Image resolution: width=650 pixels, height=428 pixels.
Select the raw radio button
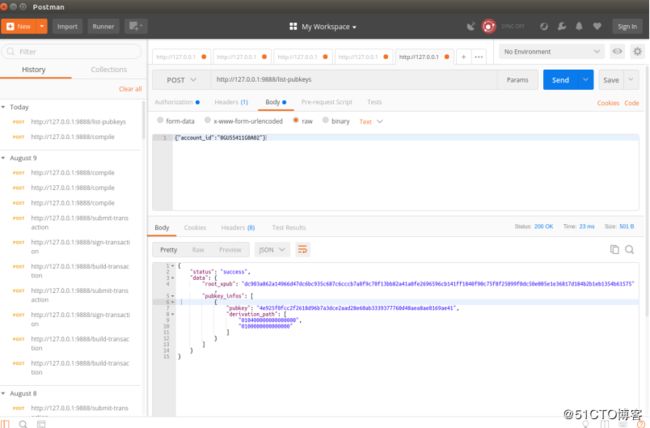point(296,120)
